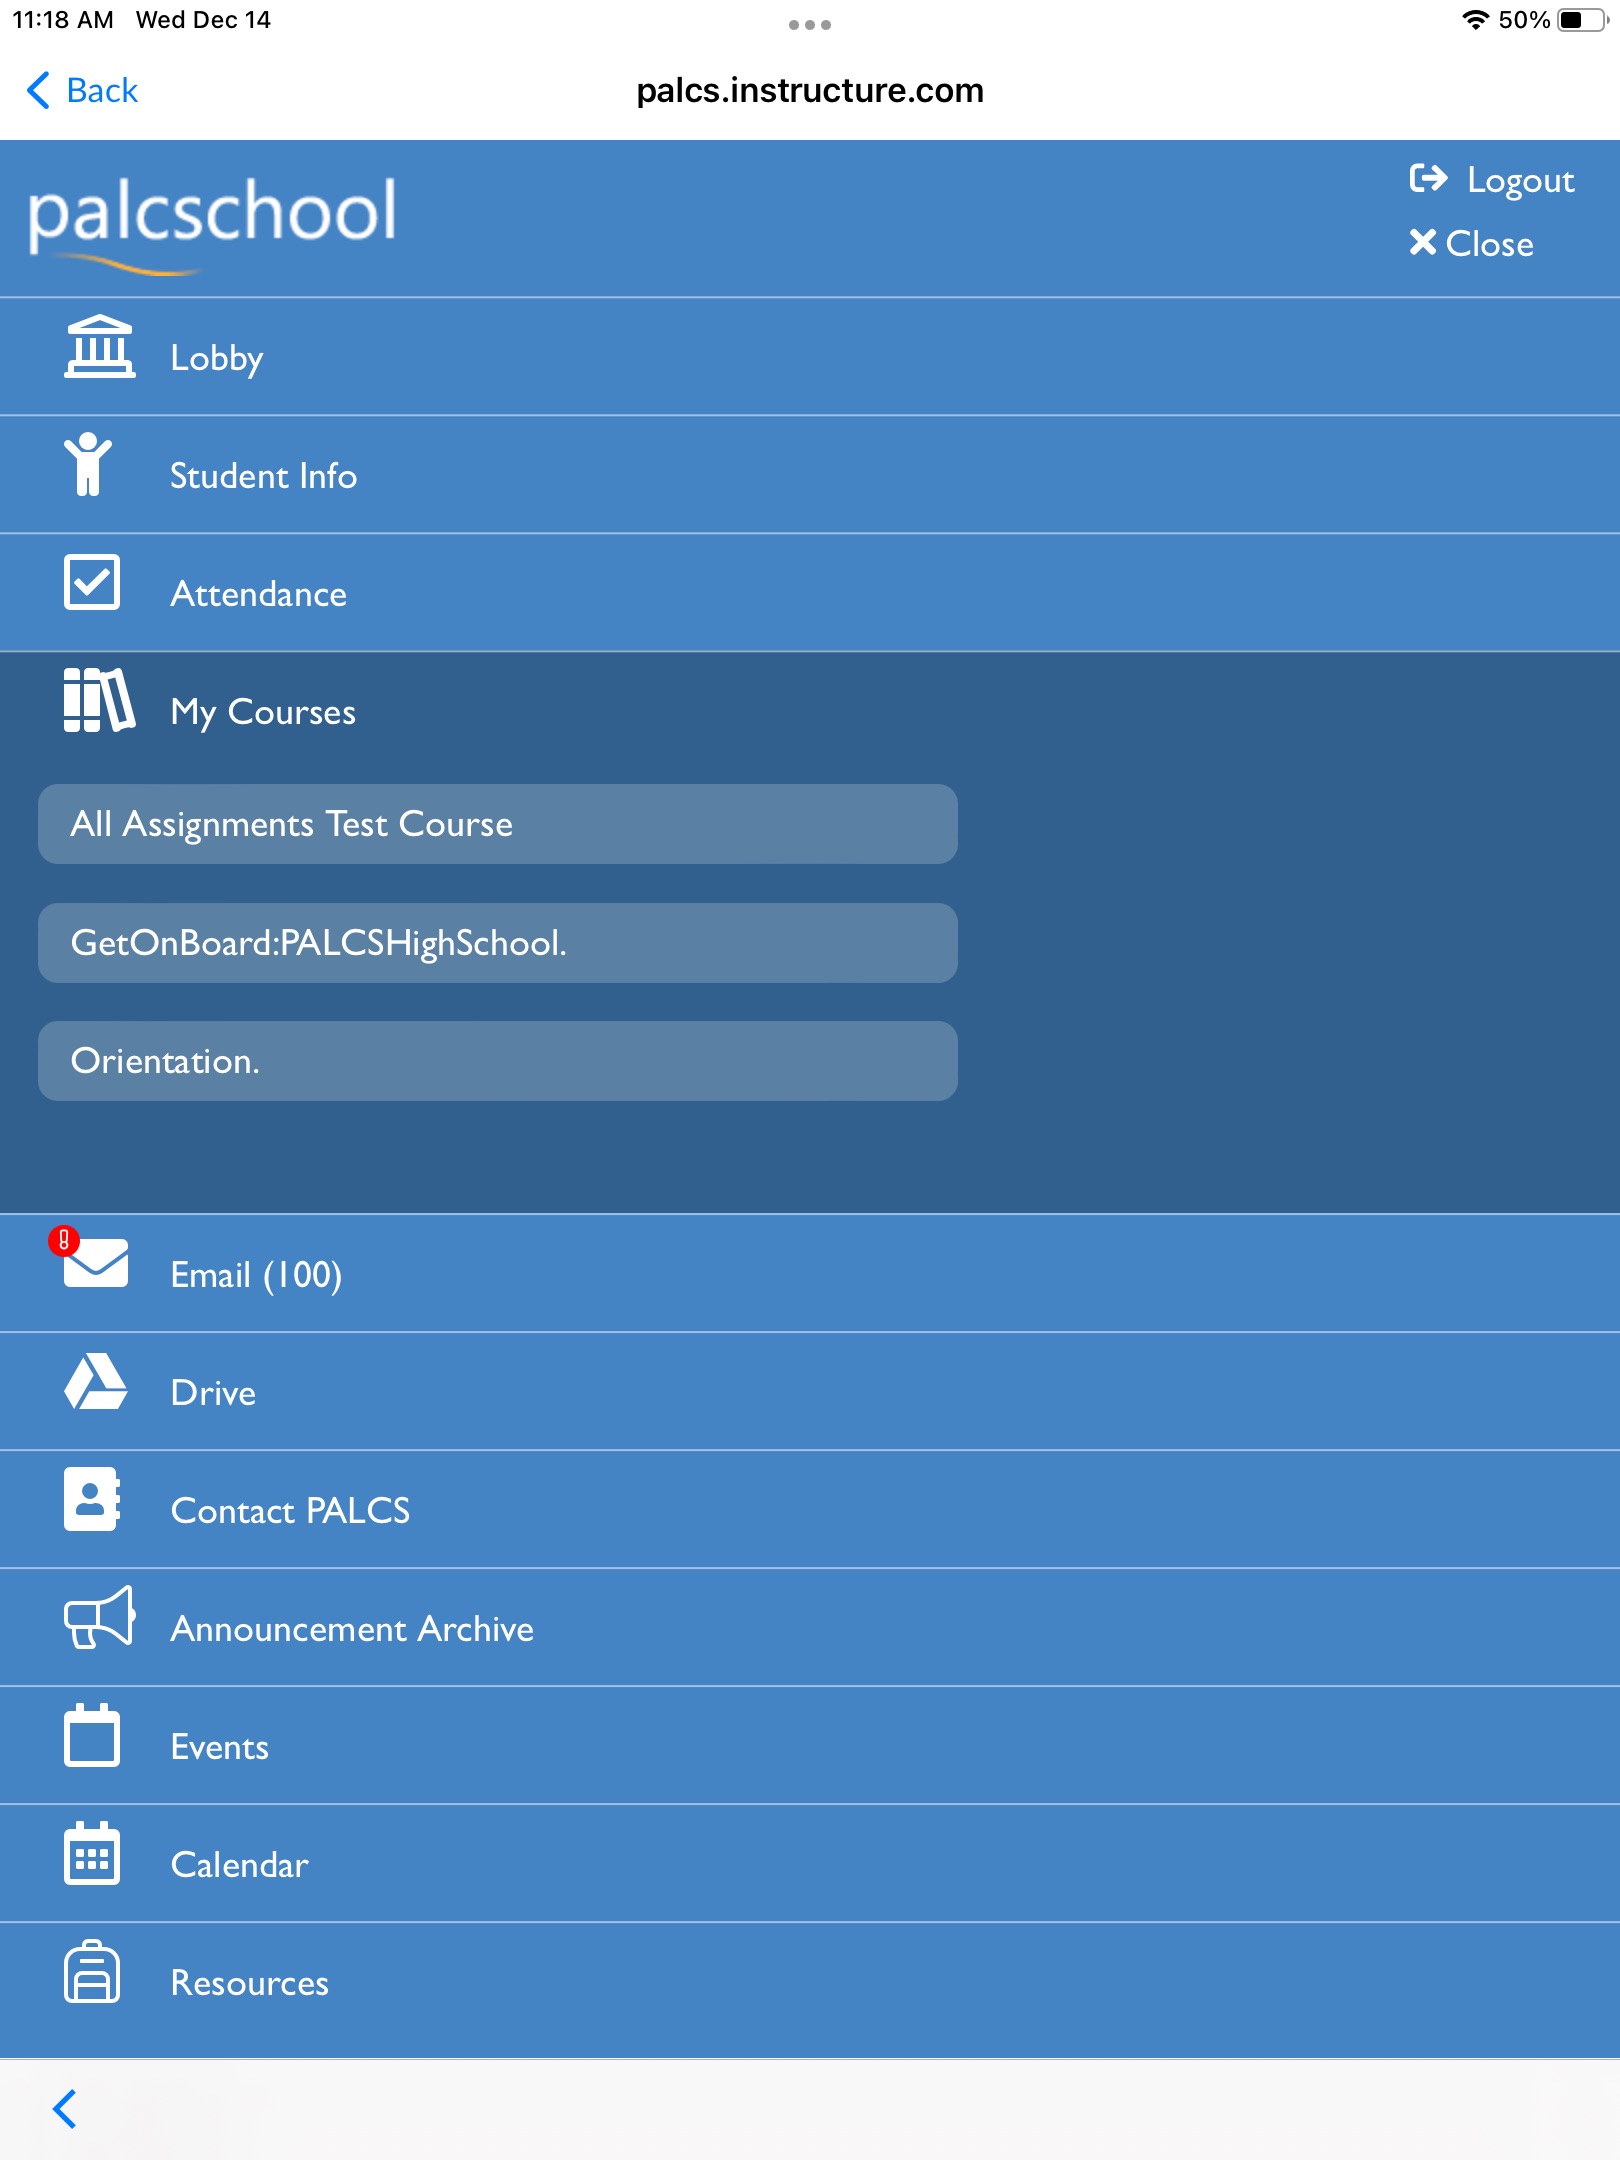Screen dimensions: 1620x2160
Task: Tap the battery status icon
Action: (1582, 20)
